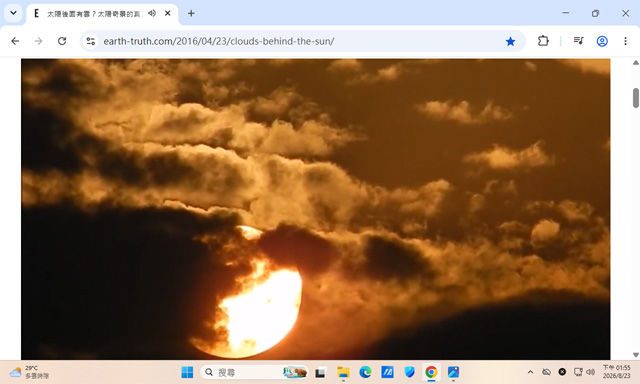Show hidden system tray icons
This screenshot has width=640, height=384.
pyautogui.click(x=530, y=372)
